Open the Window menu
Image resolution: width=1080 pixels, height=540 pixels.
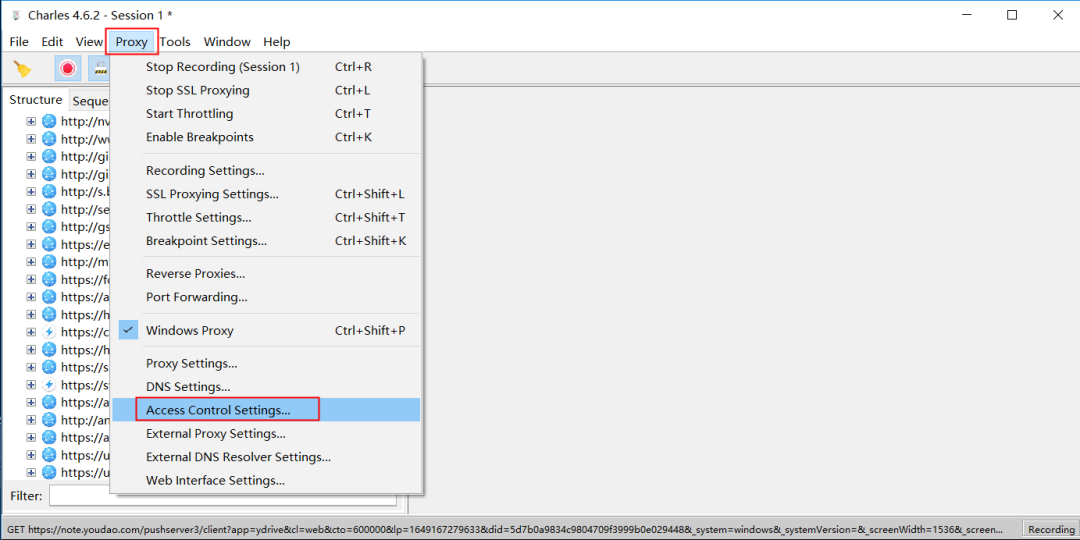tap(227, 42)
